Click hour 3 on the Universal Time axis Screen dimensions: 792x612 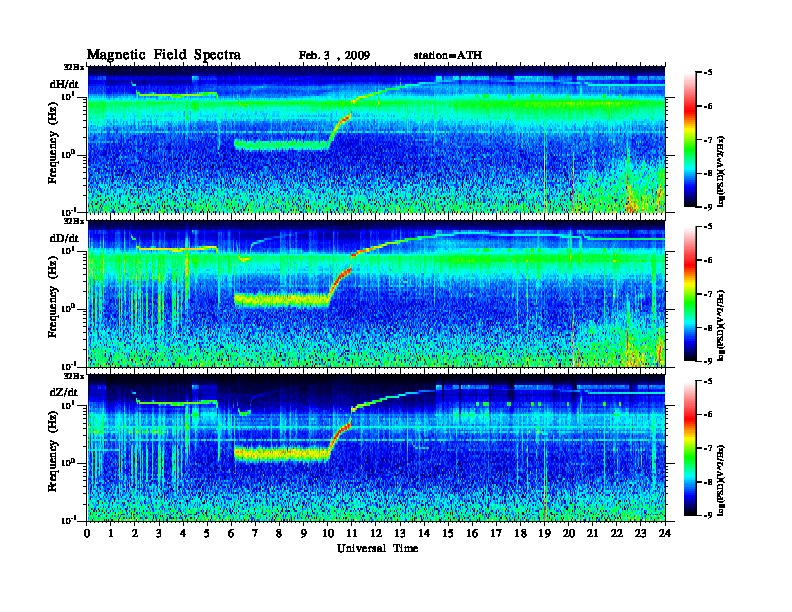pyautogui.click(x=160, y=533)
